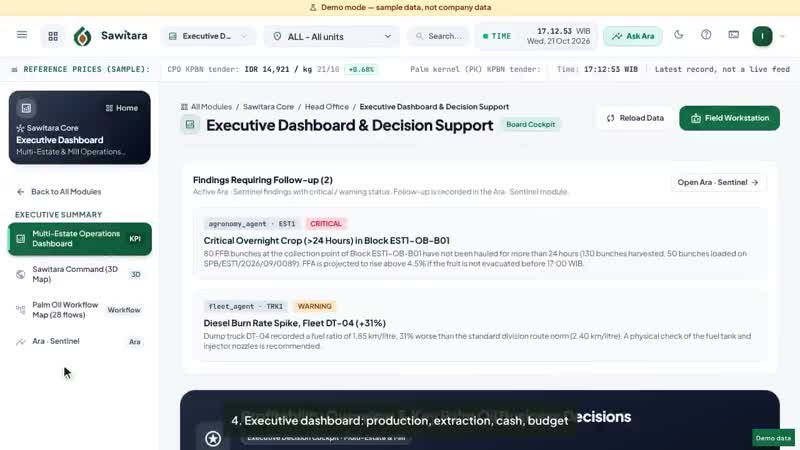Screen dimensions: 800x450
Task: Click the Board Cockpit badge
Action: [x=531, y=124]
